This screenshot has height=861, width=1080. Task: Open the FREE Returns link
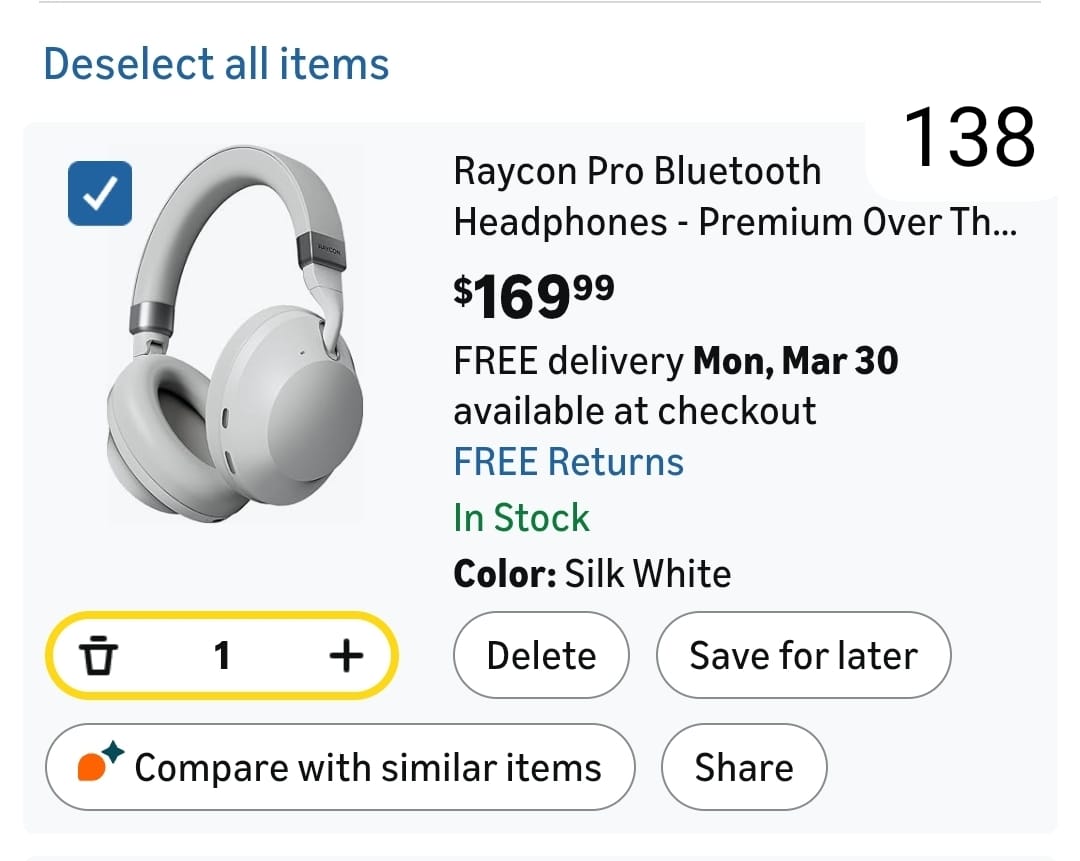click(x=568, y=462)
